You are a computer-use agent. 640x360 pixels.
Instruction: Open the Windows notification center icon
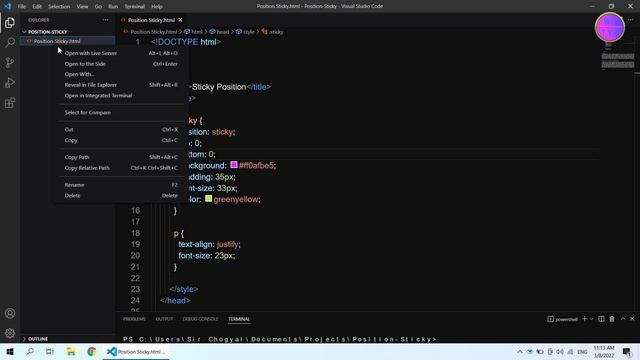coord(627,351)
